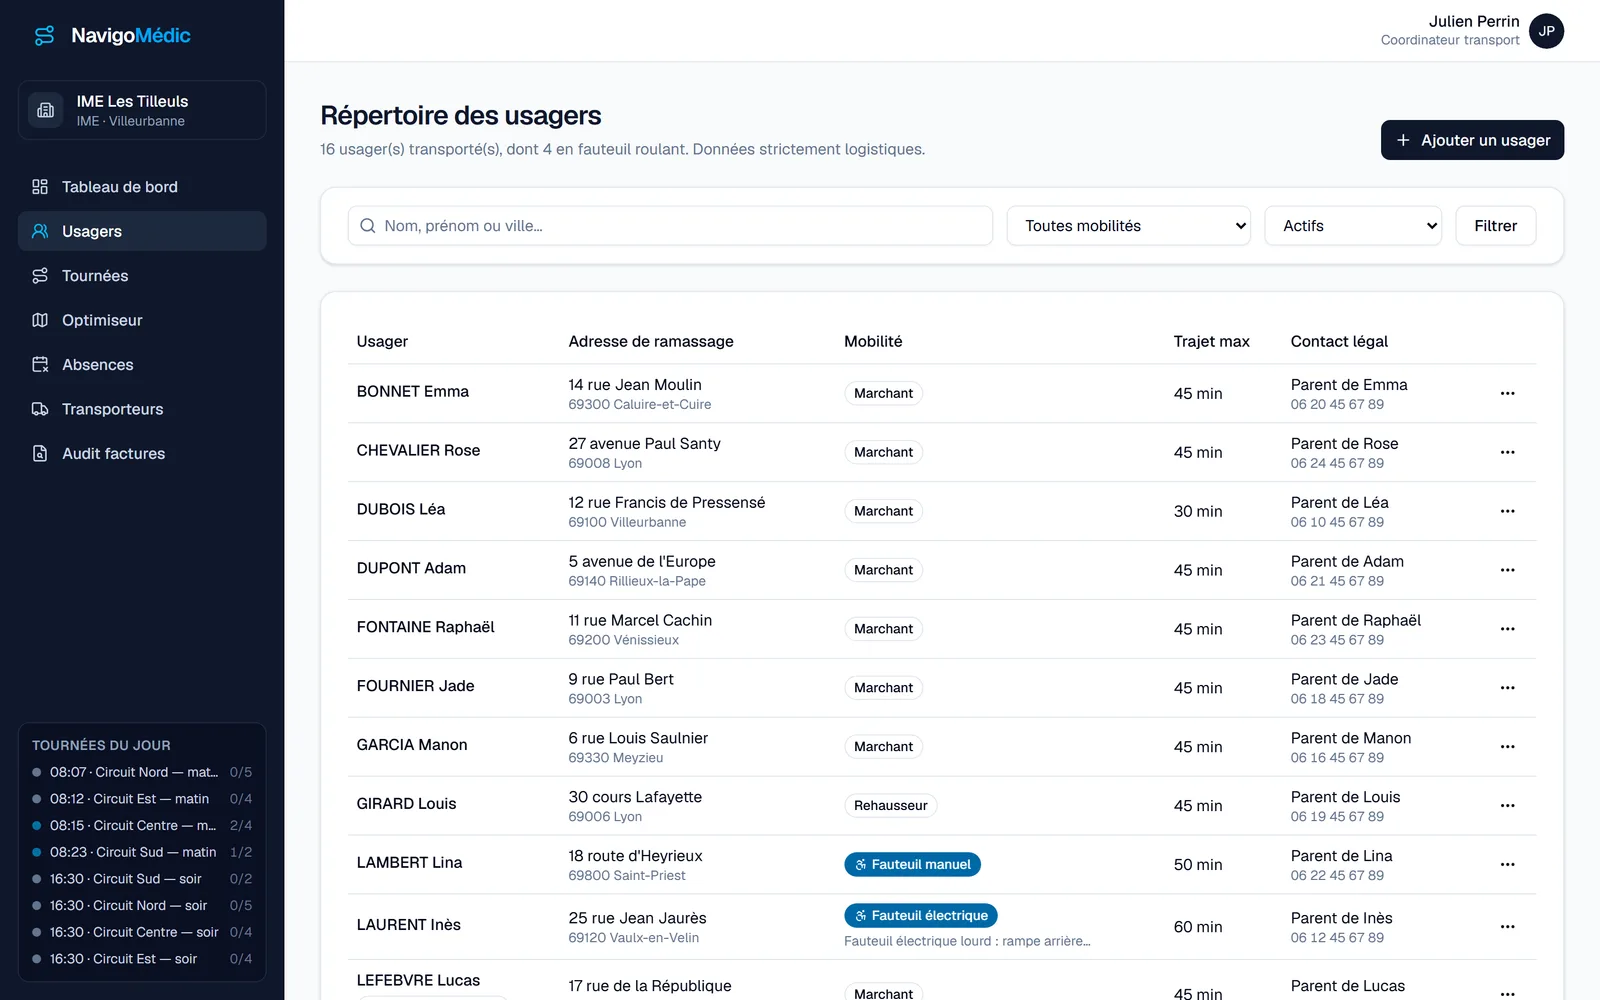Click the Transporteurs truck icon

click(x=40, y=409)
